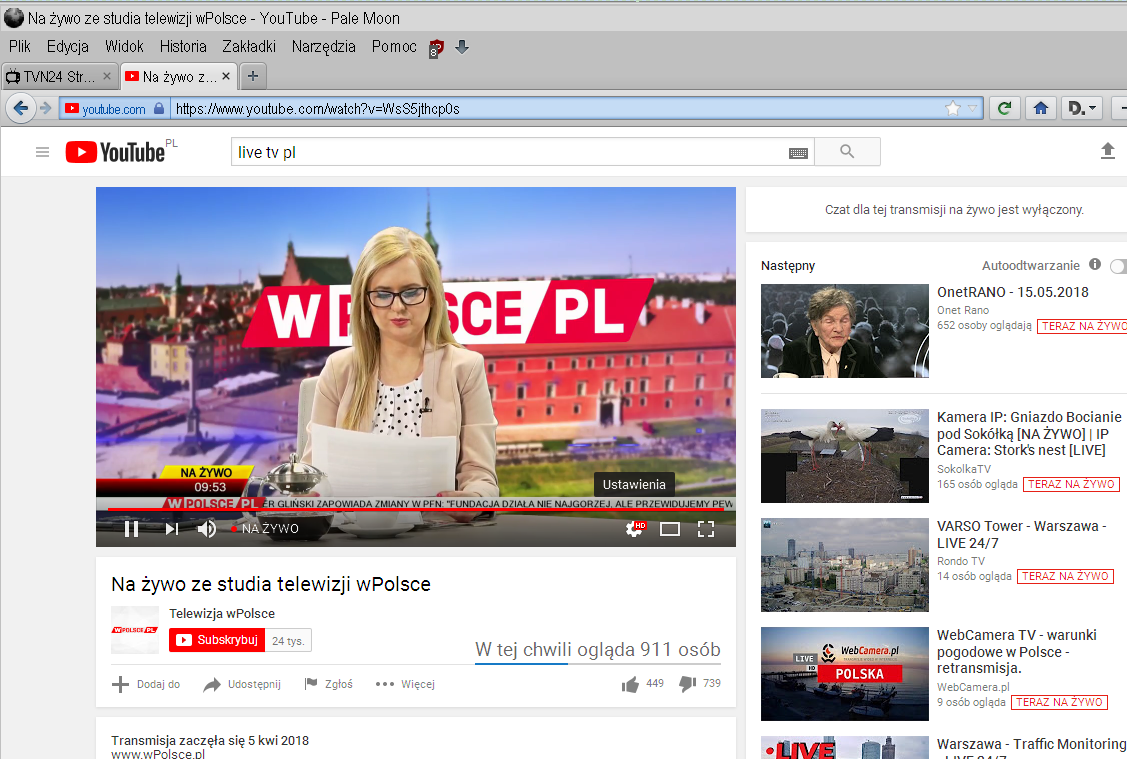This screenshot has width=1127, height=759.
Task: Open the bookmark star dropdown arrow
Action: [x=972, y=109]
